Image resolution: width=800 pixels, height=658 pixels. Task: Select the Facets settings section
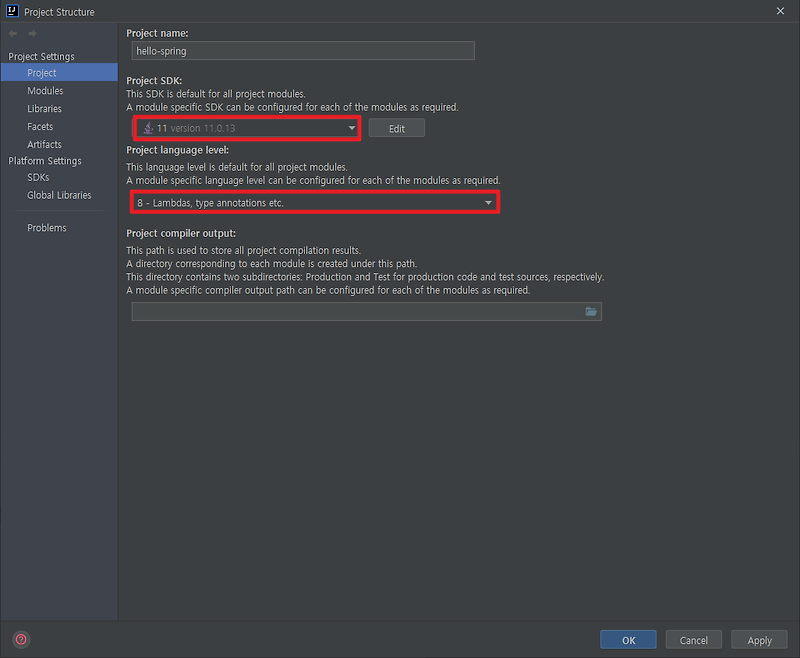[x=40, y=126]
